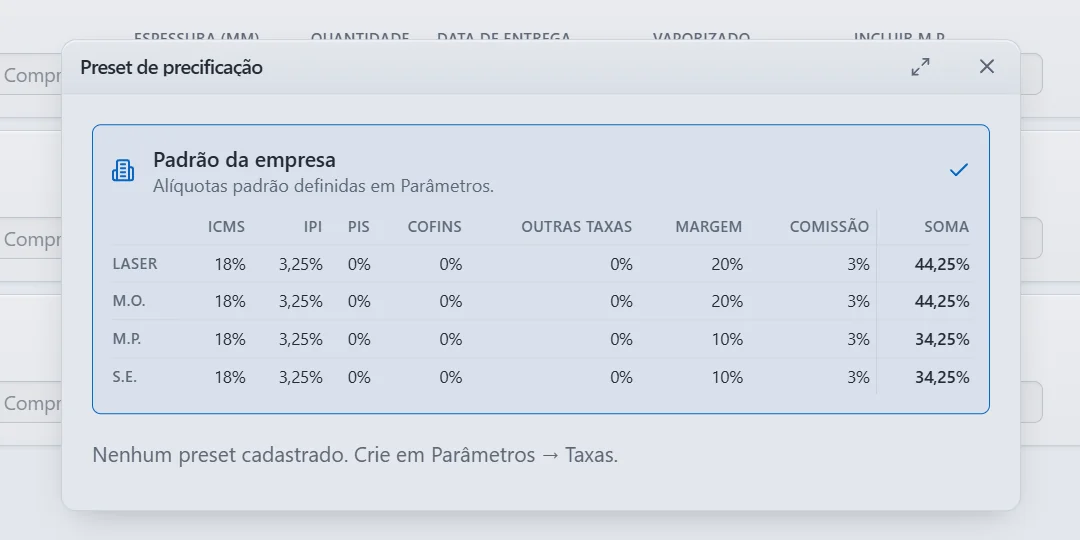Viewport: 1080px width, 540px height.
Task: Click the LASER row ICMS value 18%
Action: tap(230, 264)
